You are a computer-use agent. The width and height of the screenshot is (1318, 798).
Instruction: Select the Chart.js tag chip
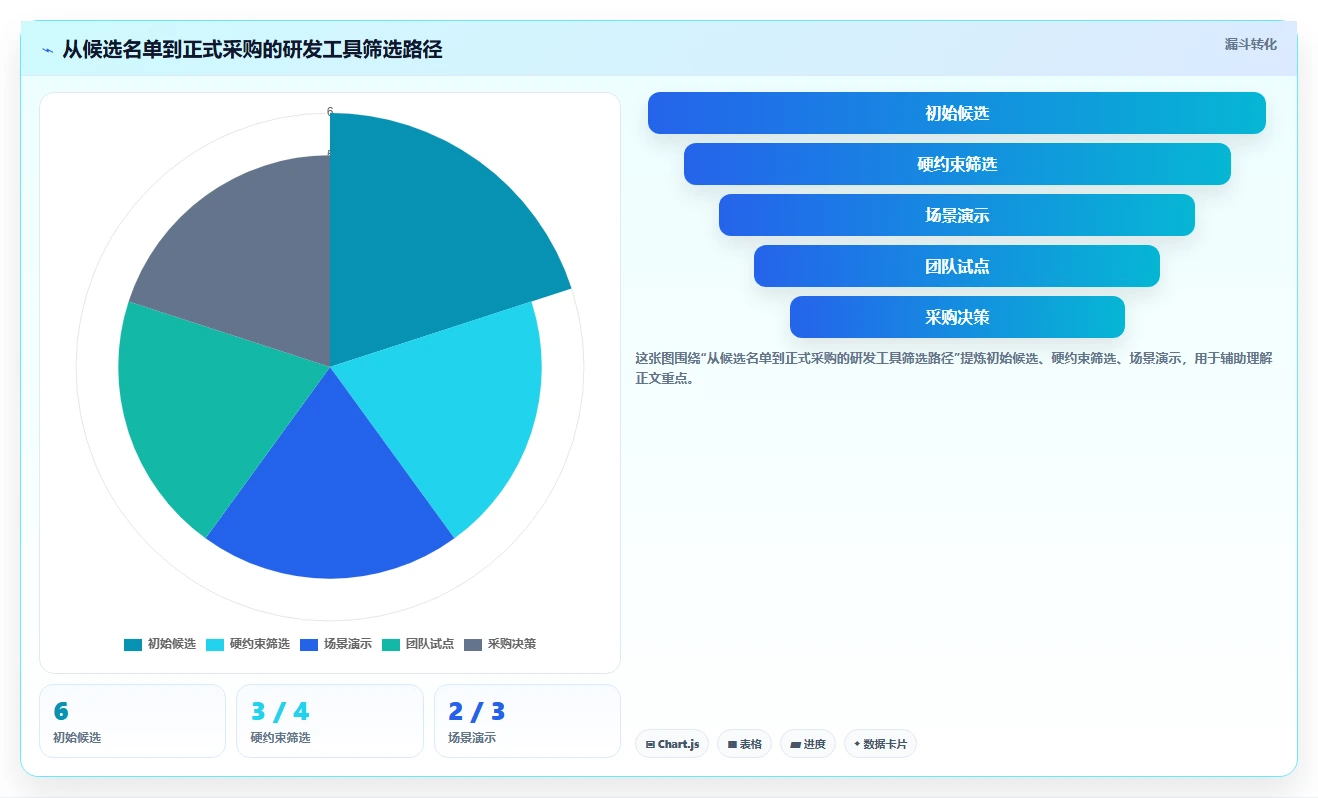672,744
